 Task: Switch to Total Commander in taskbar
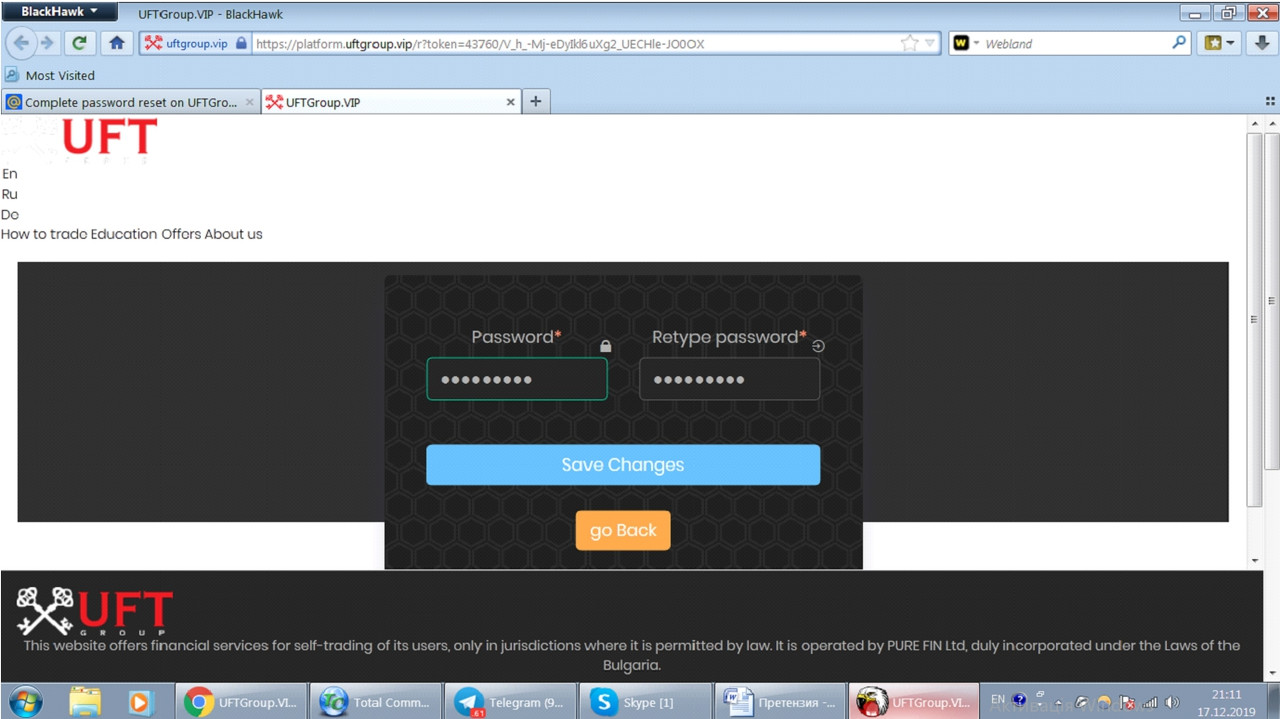tap(376, 702)
